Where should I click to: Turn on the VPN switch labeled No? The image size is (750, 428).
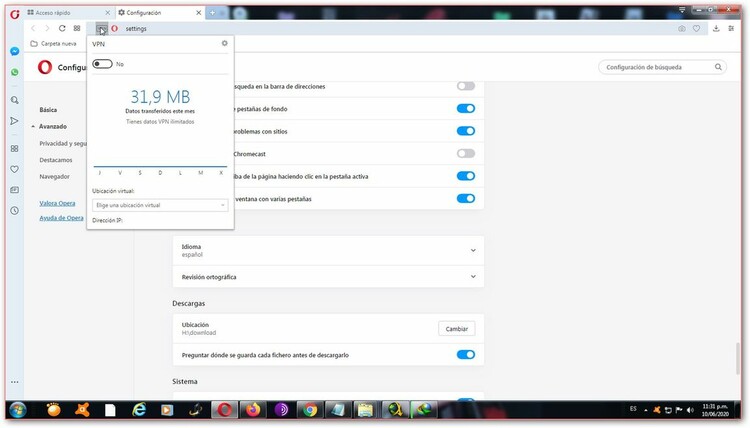point(102,64)
